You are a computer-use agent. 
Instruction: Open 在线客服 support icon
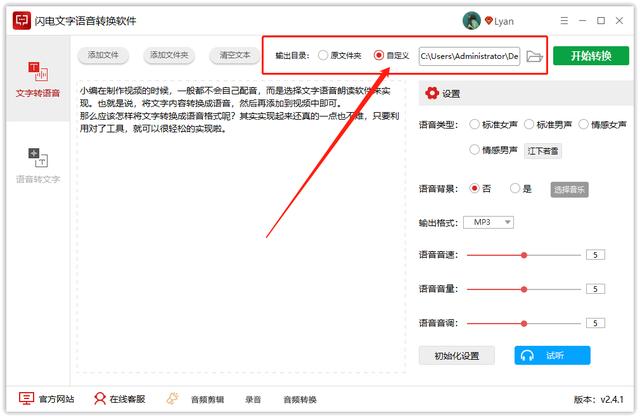118,398
